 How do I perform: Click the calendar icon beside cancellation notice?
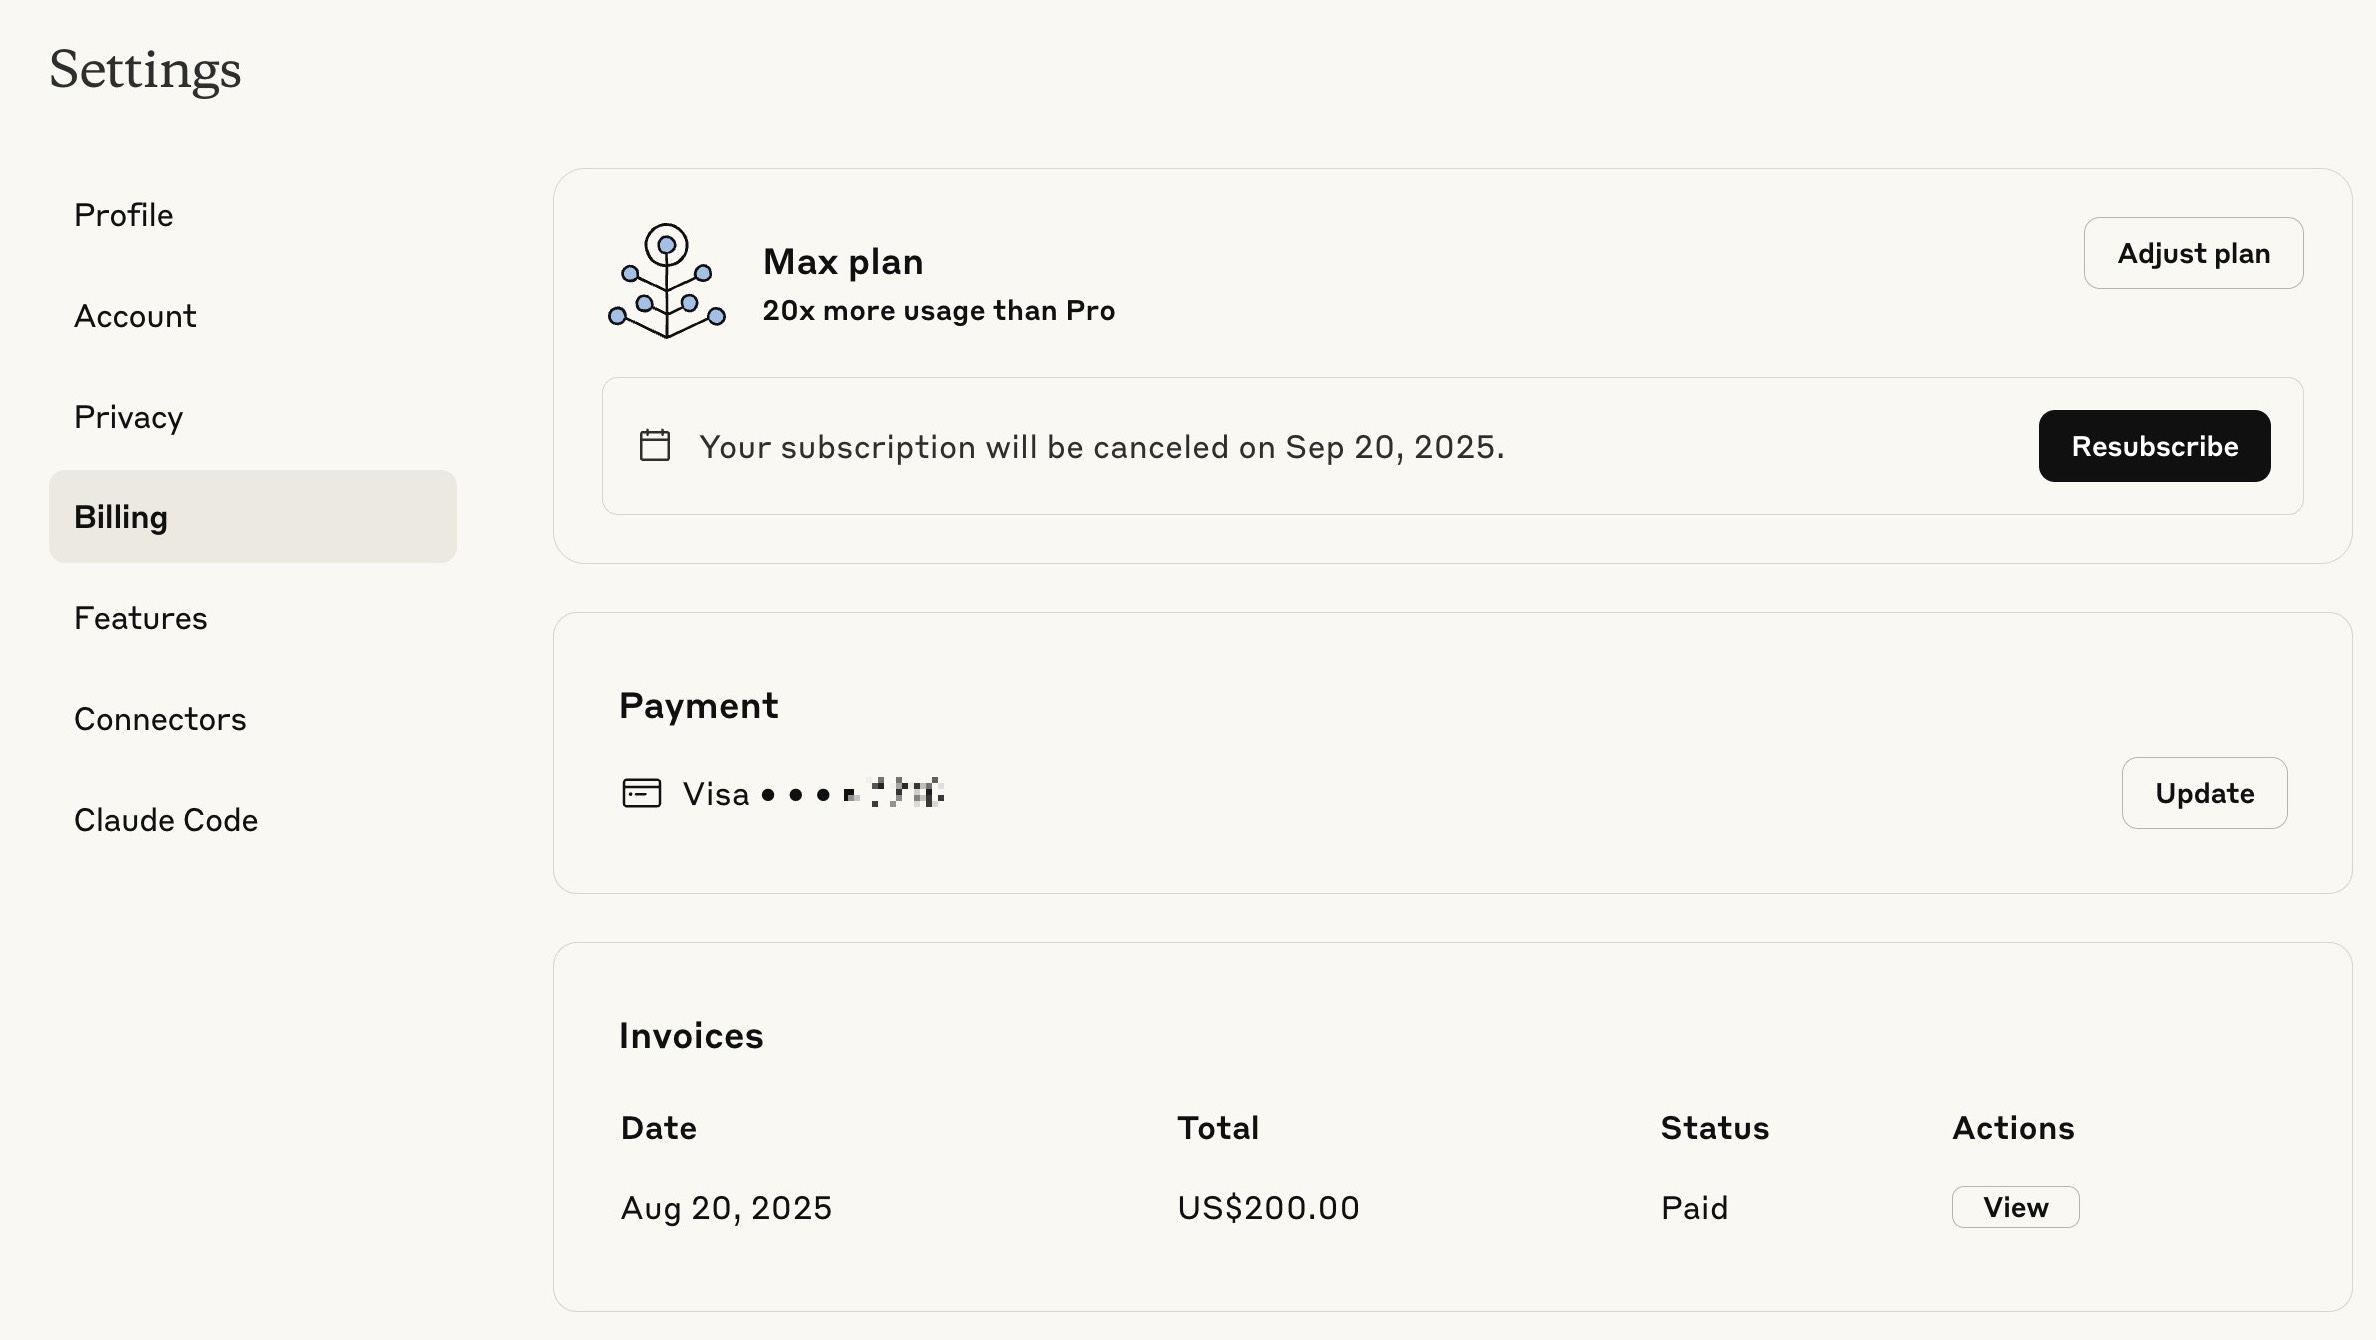pyautogui.click(x=655, y=445)
